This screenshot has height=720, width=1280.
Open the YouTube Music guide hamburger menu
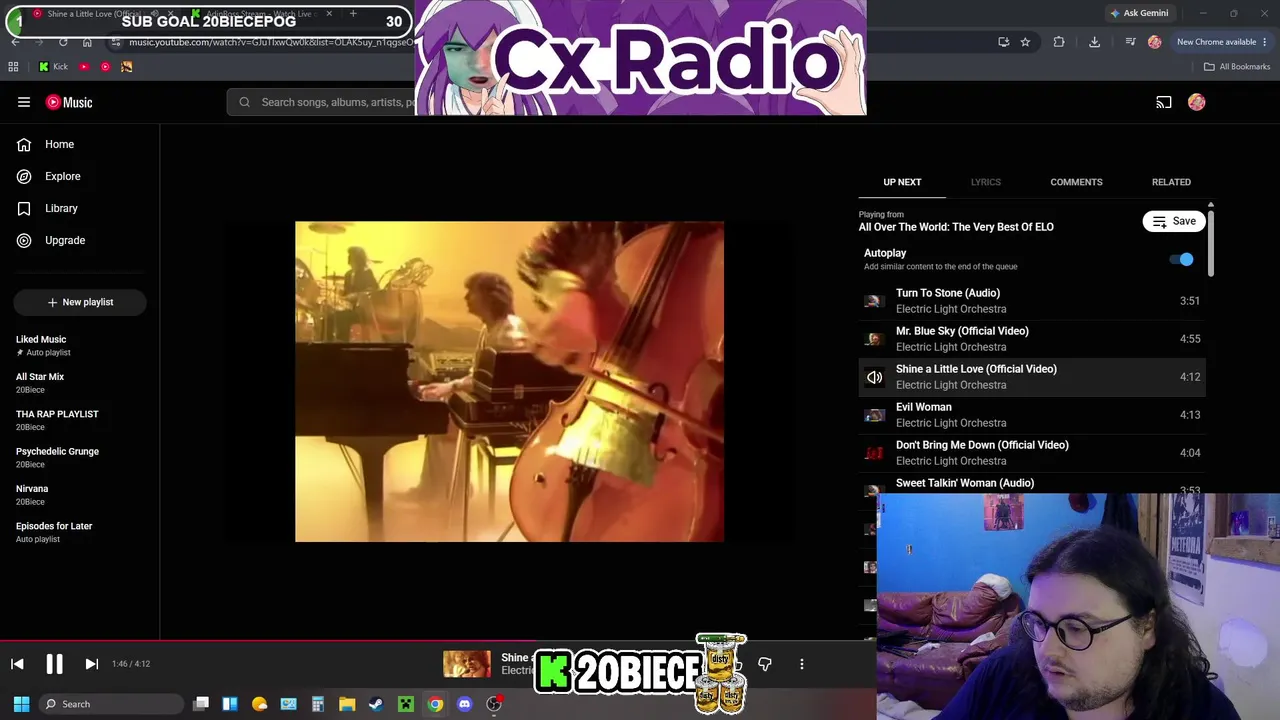24,102
